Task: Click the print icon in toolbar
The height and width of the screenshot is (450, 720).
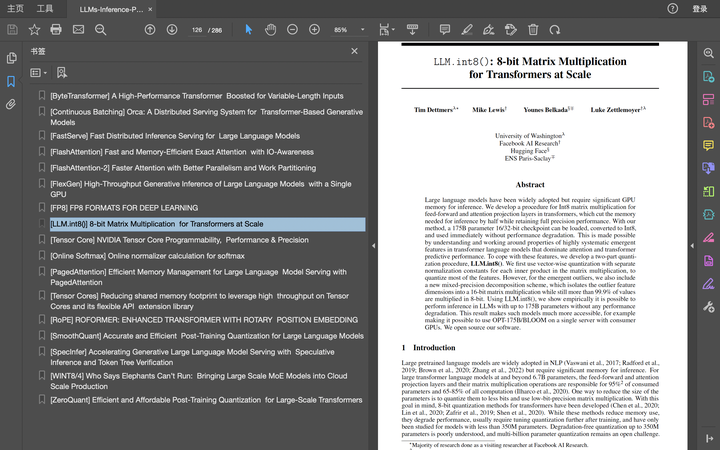Action: [56, 29]
